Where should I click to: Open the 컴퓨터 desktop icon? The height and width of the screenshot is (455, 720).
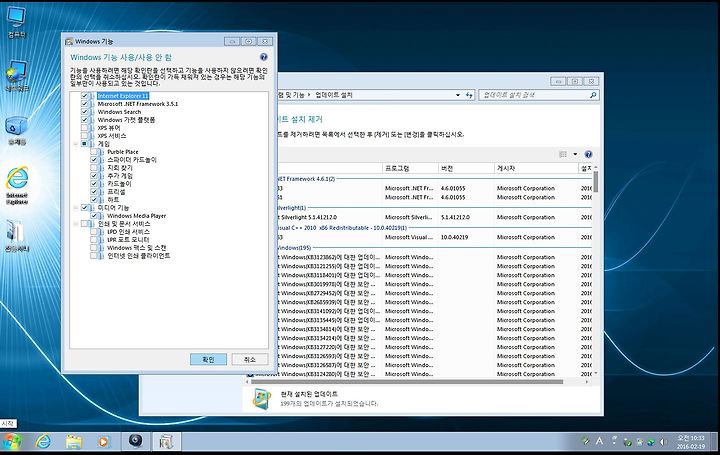[17, 22]
